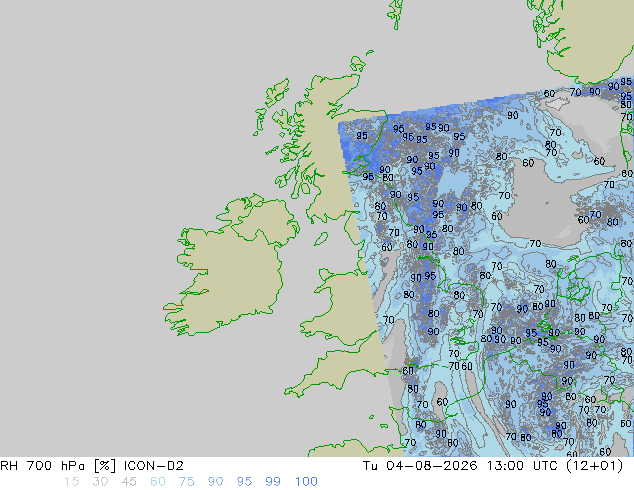
Task: Select legend value 100 in the color scale
Action: (306, 482)
